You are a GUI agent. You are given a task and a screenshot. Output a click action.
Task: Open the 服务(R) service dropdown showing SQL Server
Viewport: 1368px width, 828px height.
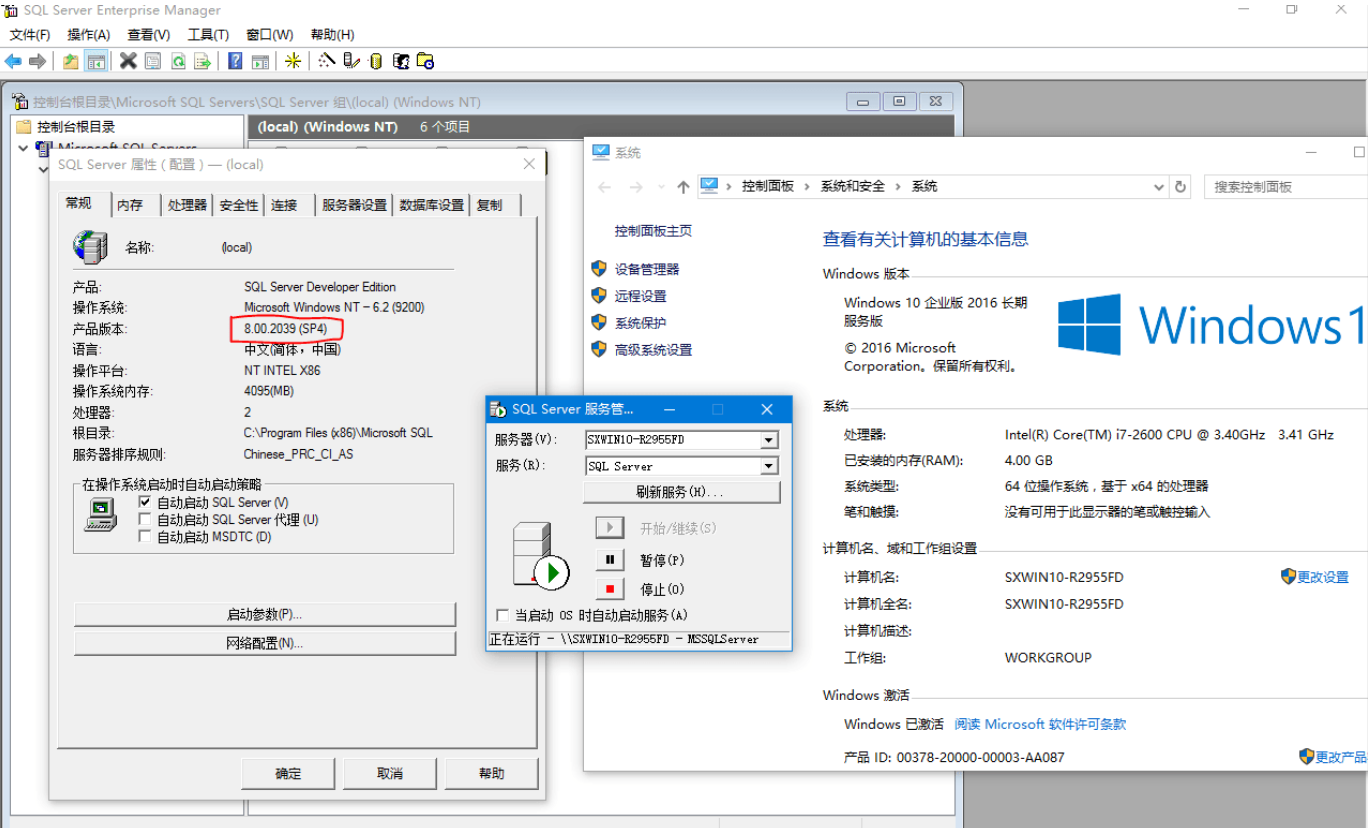[769, 466]
